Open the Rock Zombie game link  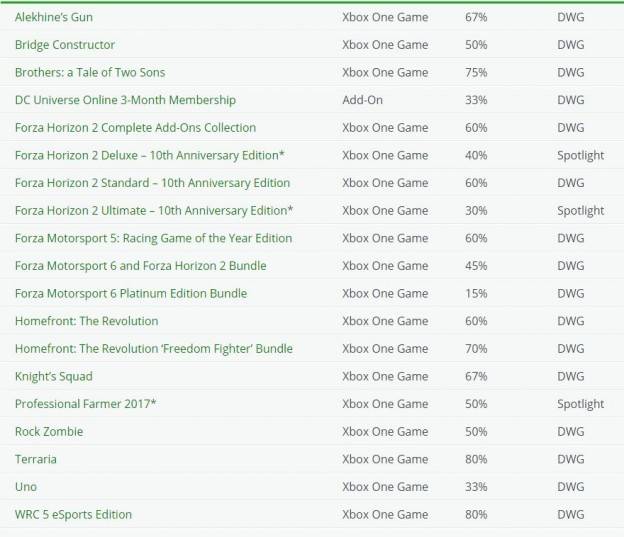(49, 432)
